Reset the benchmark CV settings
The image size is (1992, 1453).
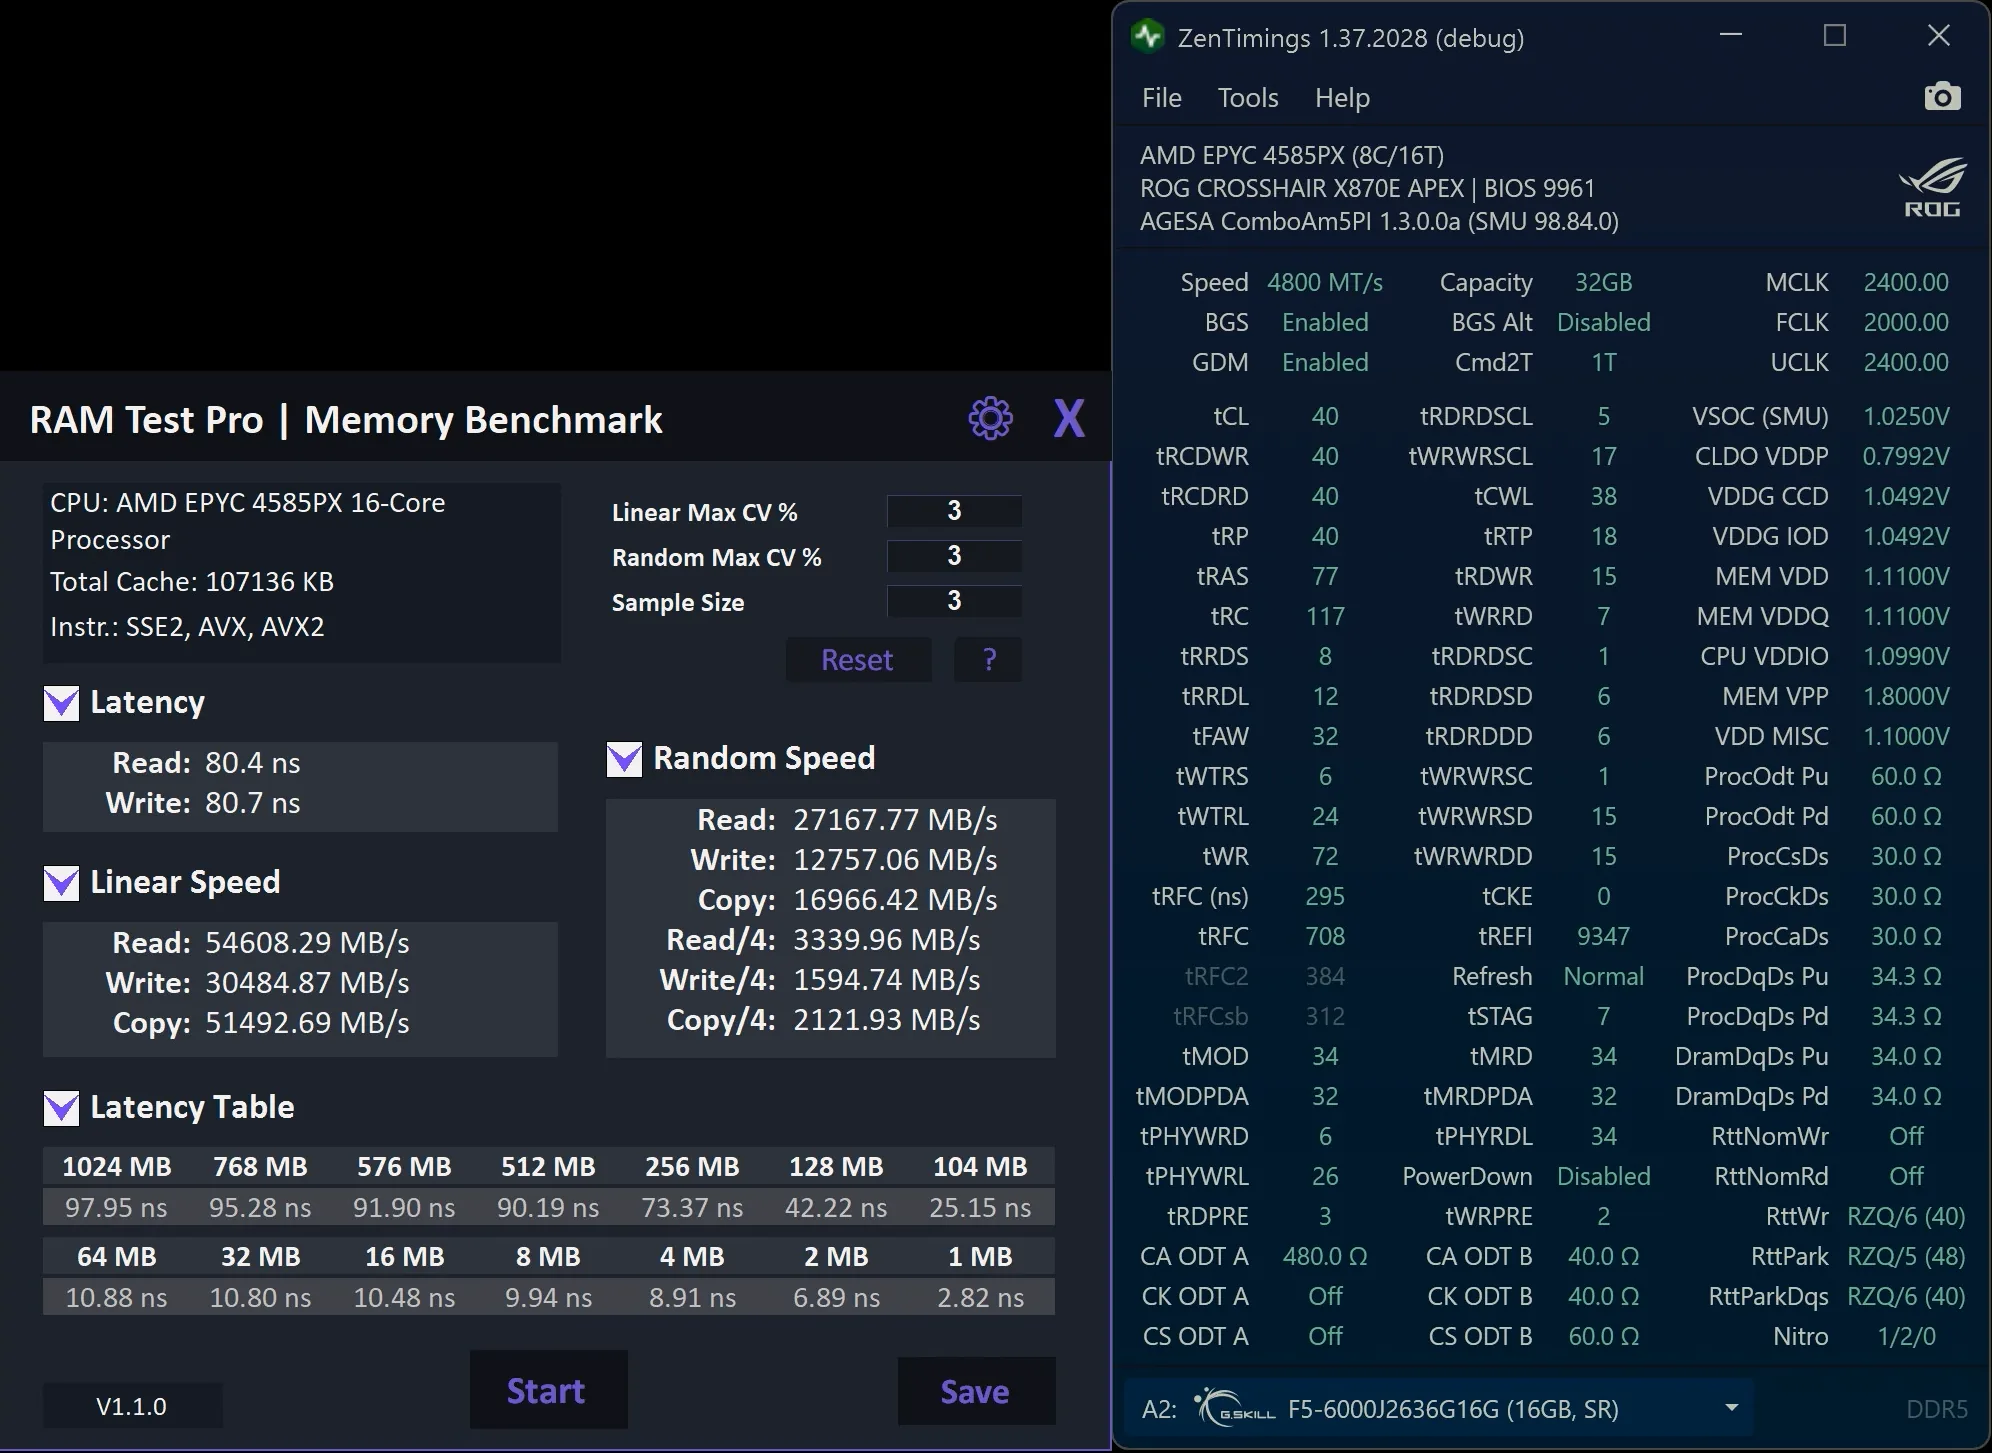[x=858, y=660]
